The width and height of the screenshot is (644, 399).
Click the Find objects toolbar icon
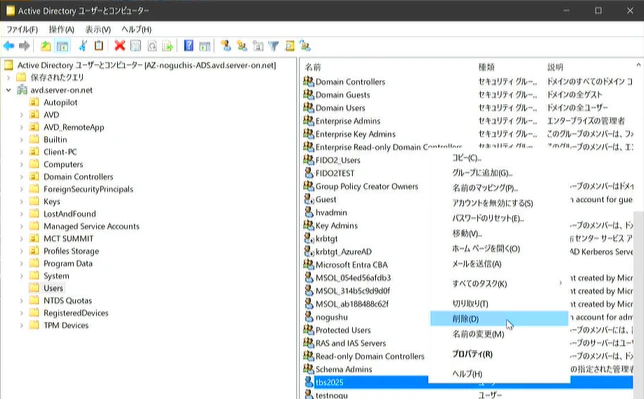pos(290,46)
